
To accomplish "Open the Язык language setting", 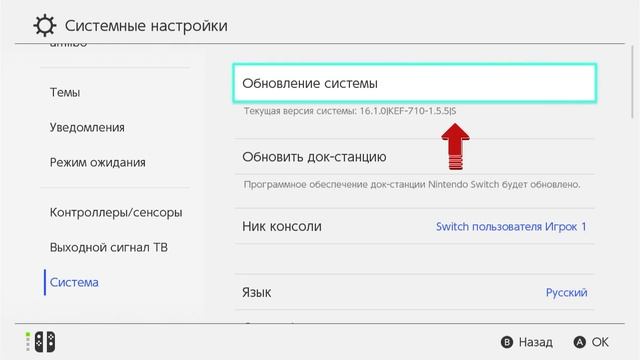I will 415,292.
